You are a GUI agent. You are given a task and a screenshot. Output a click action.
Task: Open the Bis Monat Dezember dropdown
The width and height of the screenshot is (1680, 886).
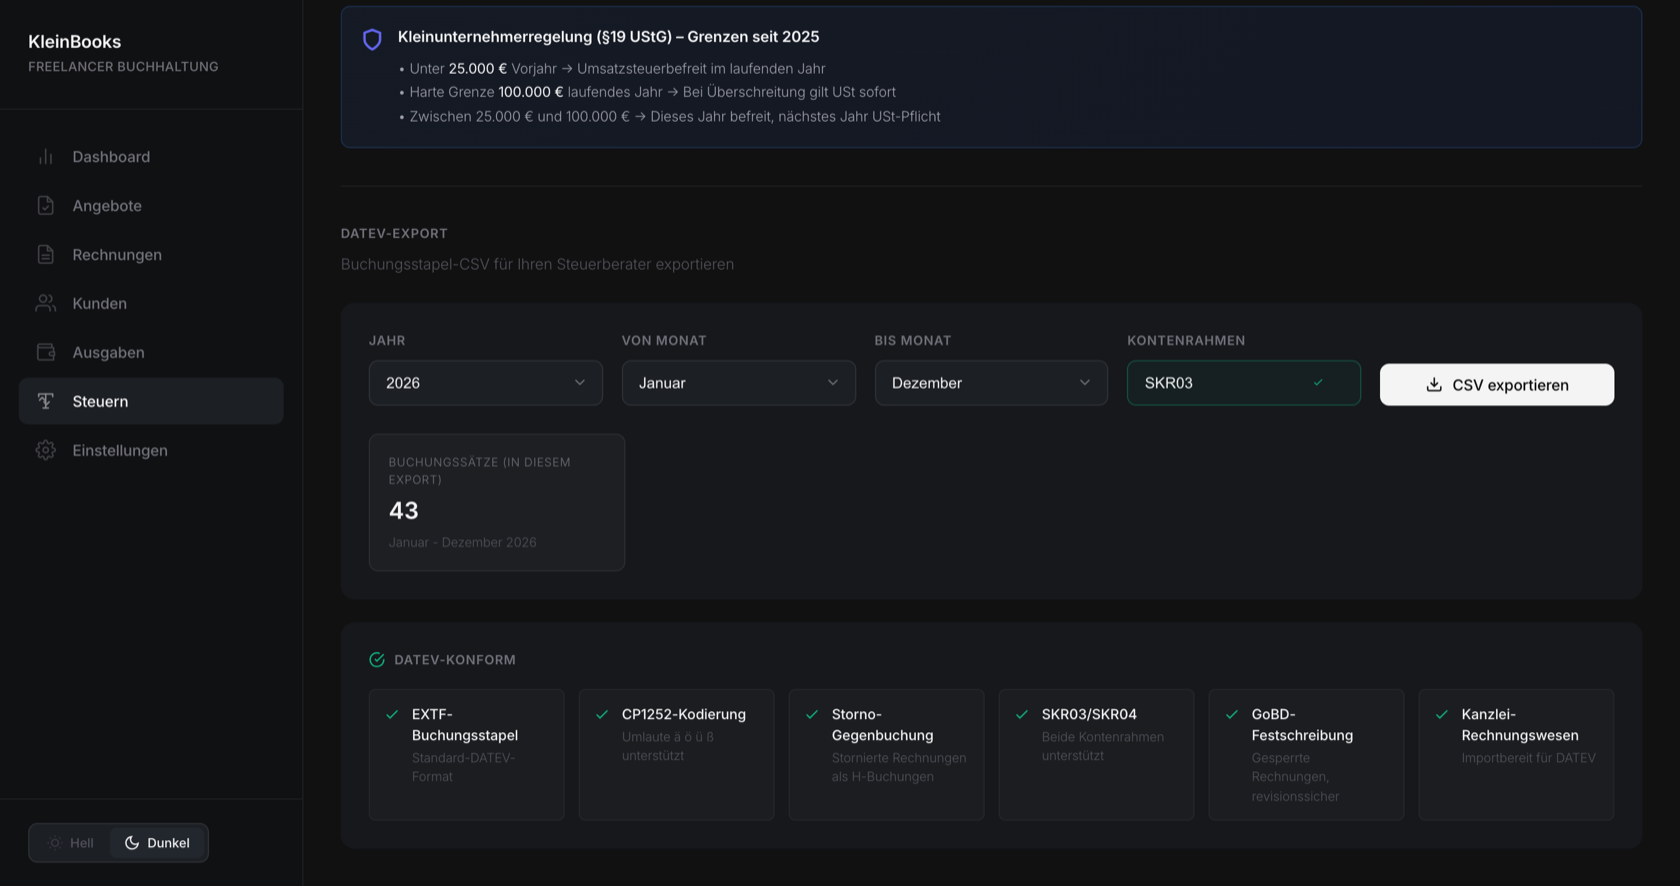click(x=991, y=383)
